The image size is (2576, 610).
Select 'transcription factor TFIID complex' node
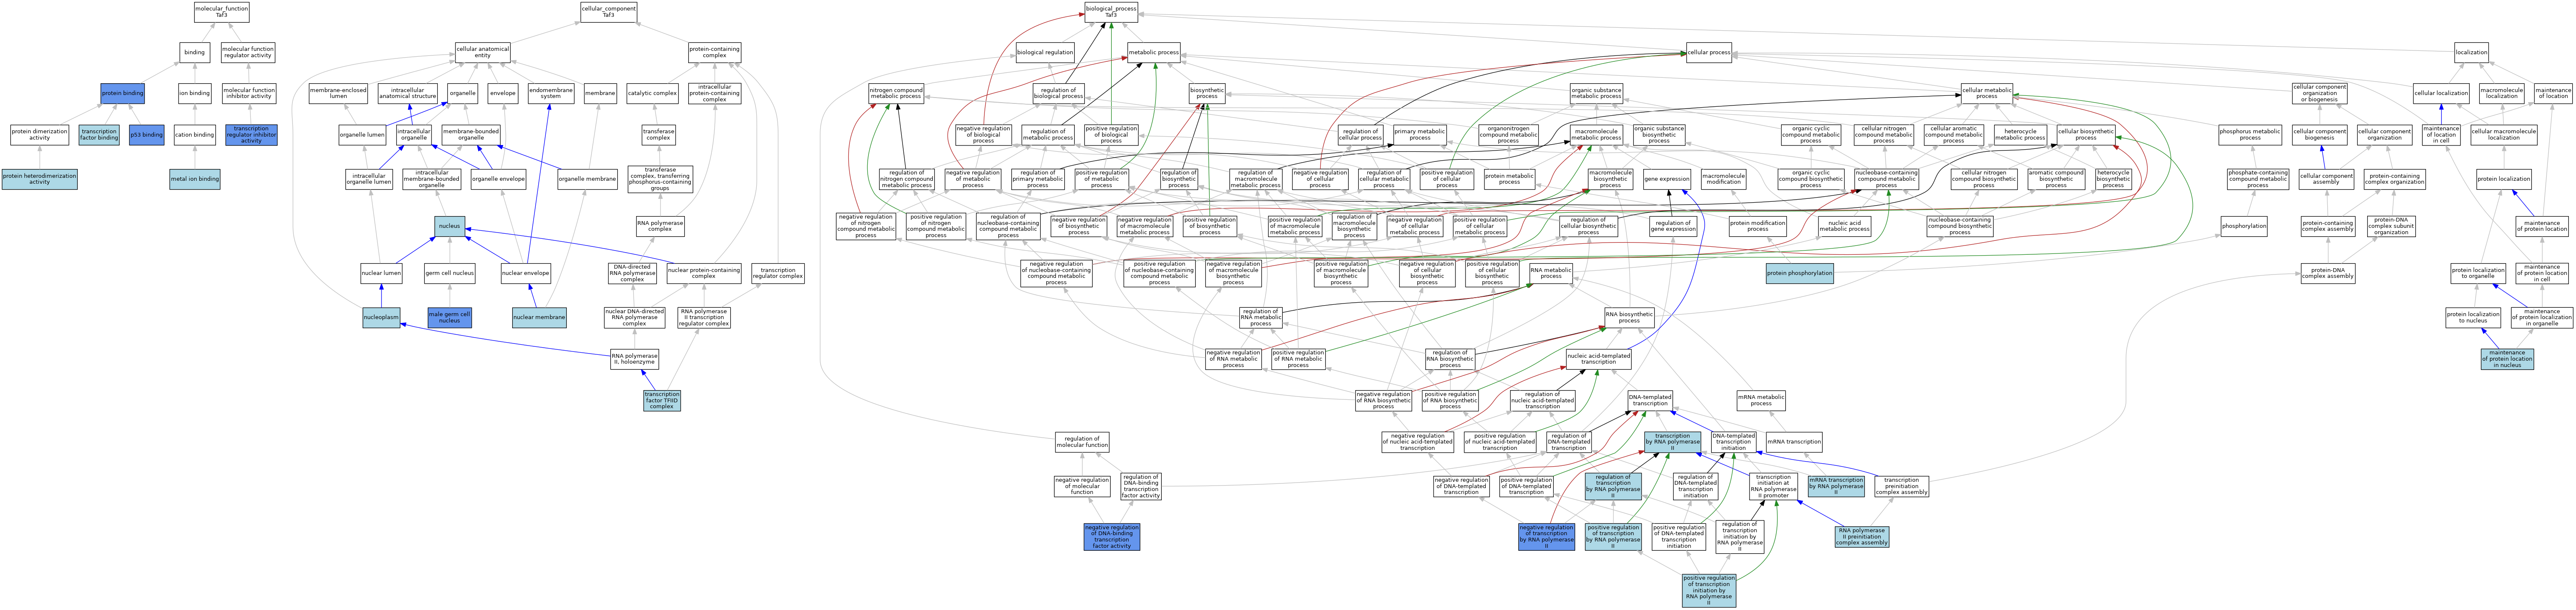[662, 401]
